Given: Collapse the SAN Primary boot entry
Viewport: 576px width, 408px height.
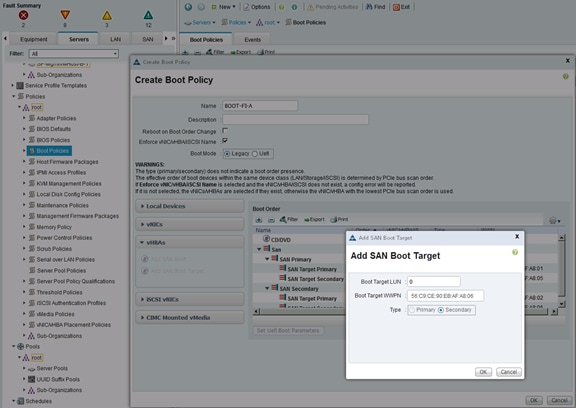Looking at the screenshot, I should 267,259.
